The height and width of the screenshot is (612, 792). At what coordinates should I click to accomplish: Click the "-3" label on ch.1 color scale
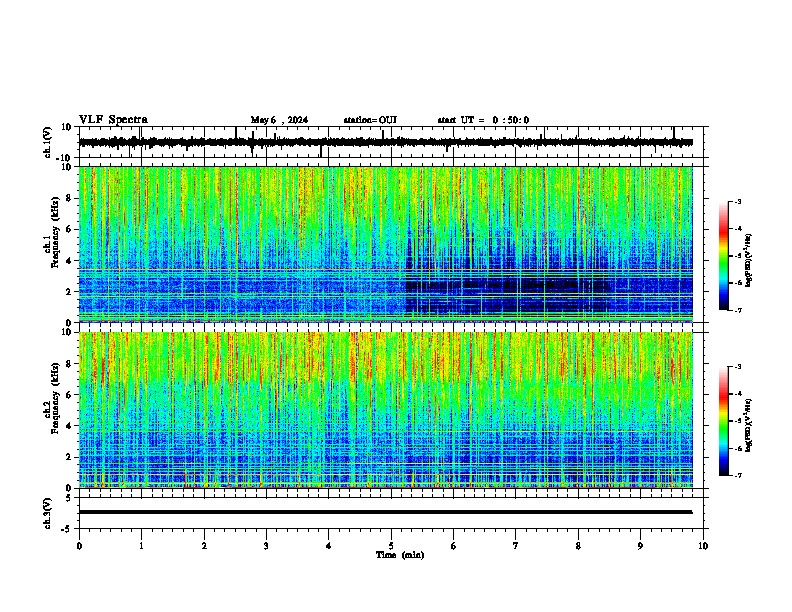(738, 201)
